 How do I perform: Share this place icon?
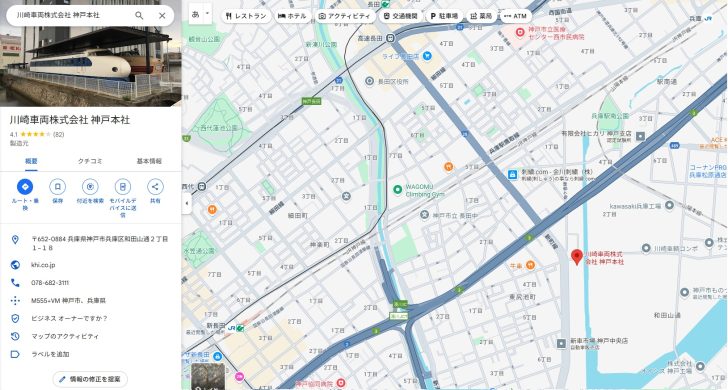[155, 187]
